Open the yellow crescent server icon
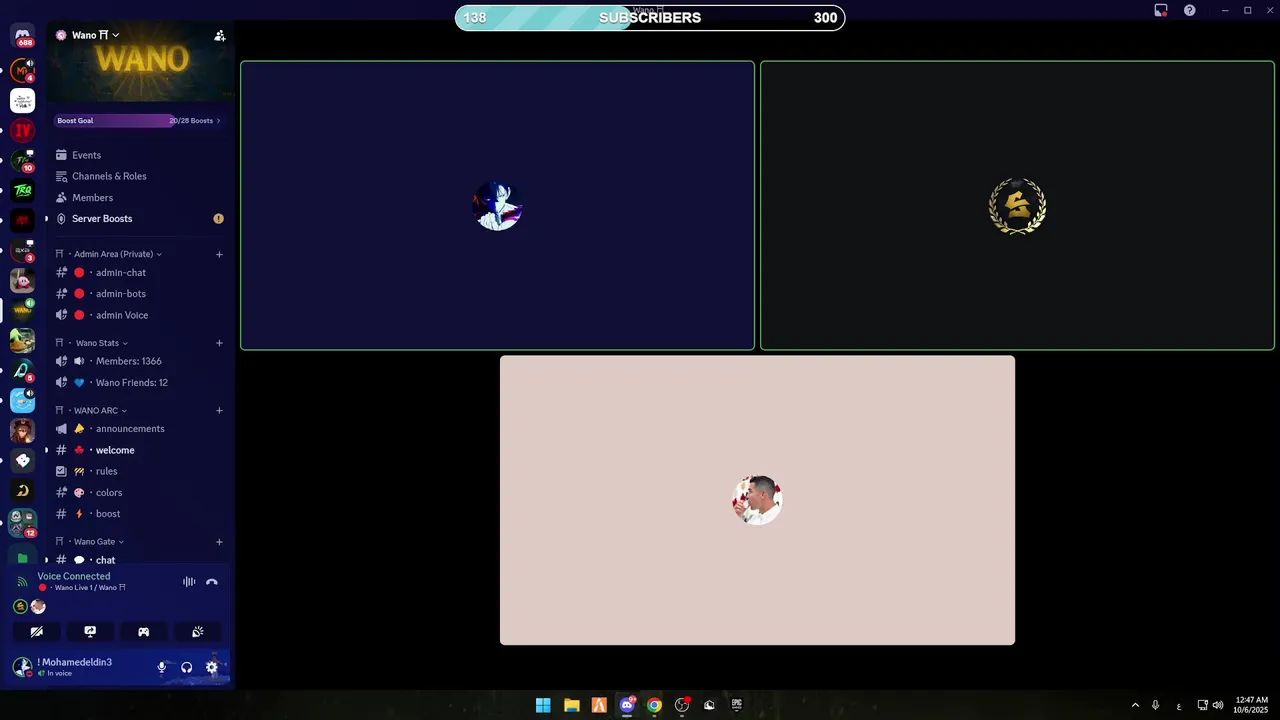1280x720 pixels. (x=22, y=490)
